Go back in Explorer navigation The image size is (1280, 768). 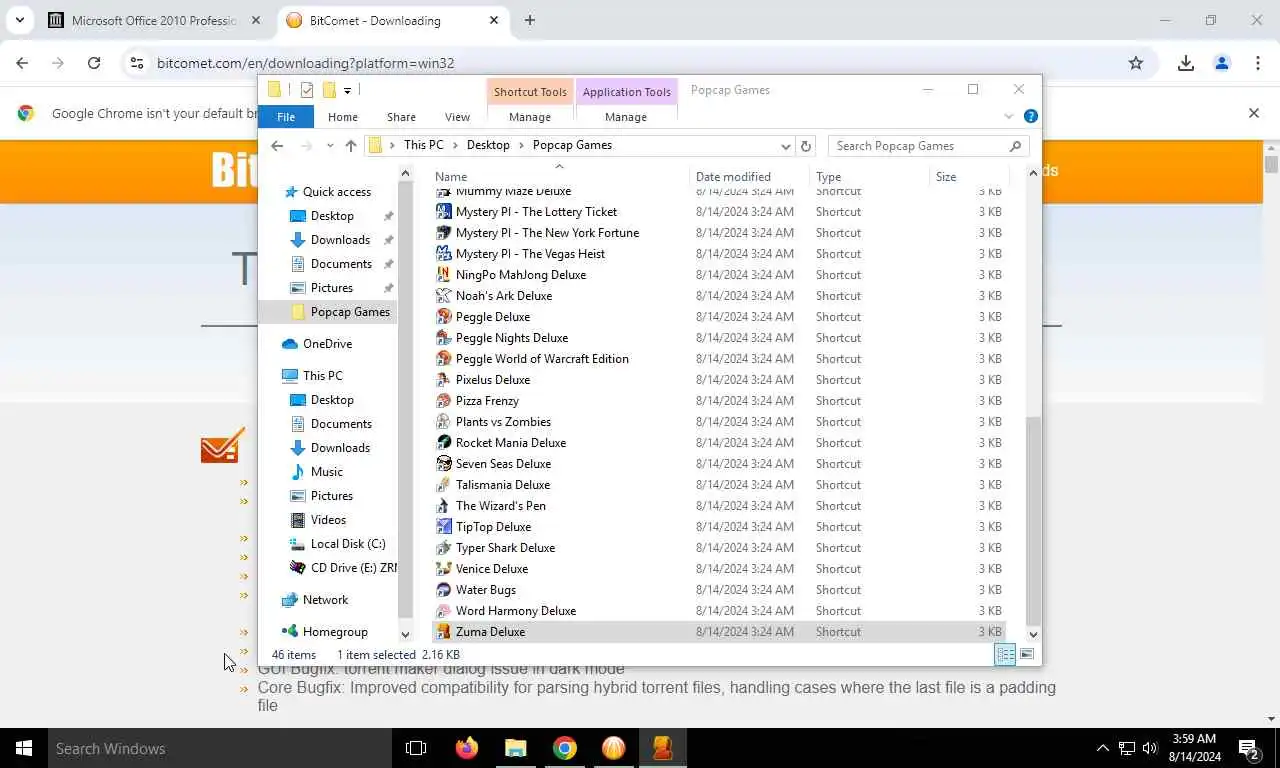tap(277, 146)
